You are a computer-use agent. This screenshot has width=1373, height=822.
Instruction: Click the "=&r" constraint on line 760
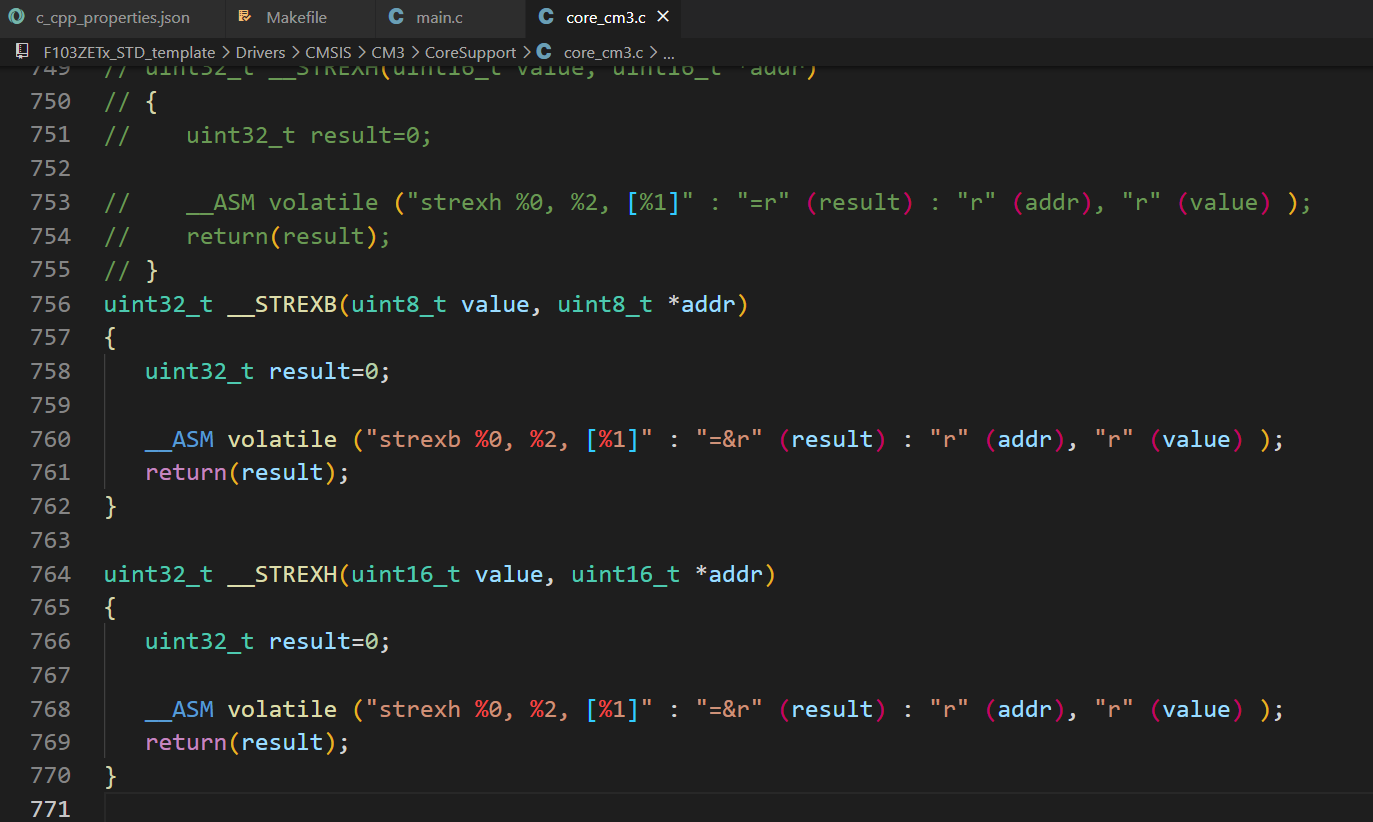(729, 439)
